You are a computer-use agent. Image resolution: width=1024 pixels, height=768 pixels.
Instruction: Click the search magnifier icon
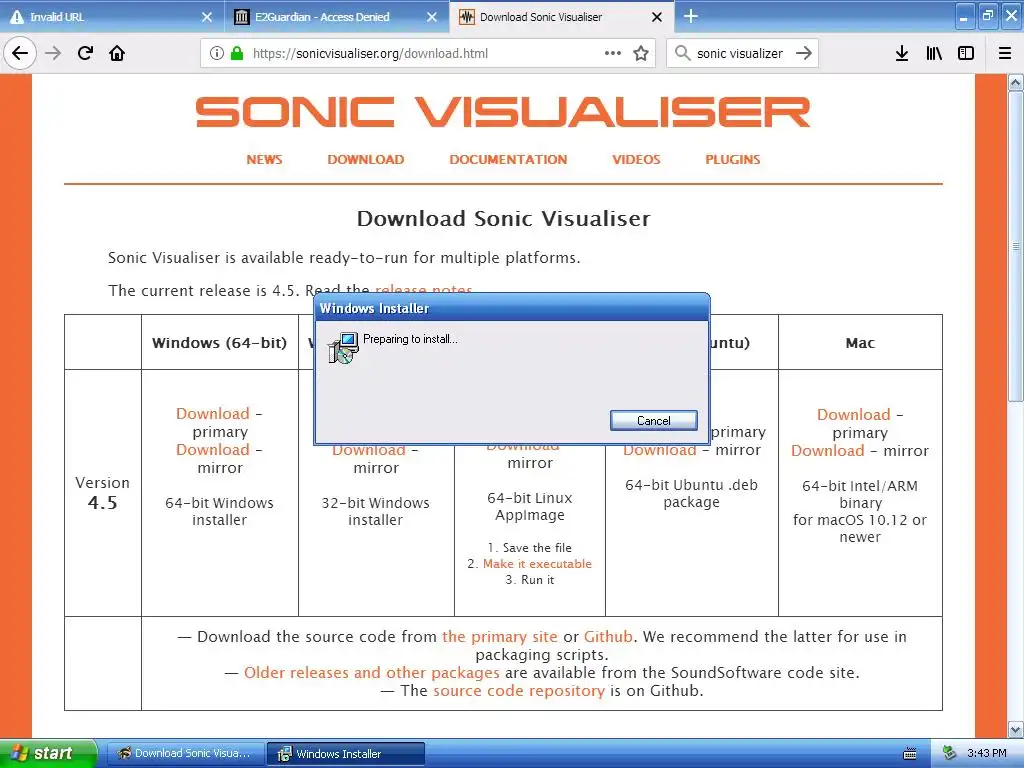click(x=682, y=53)
